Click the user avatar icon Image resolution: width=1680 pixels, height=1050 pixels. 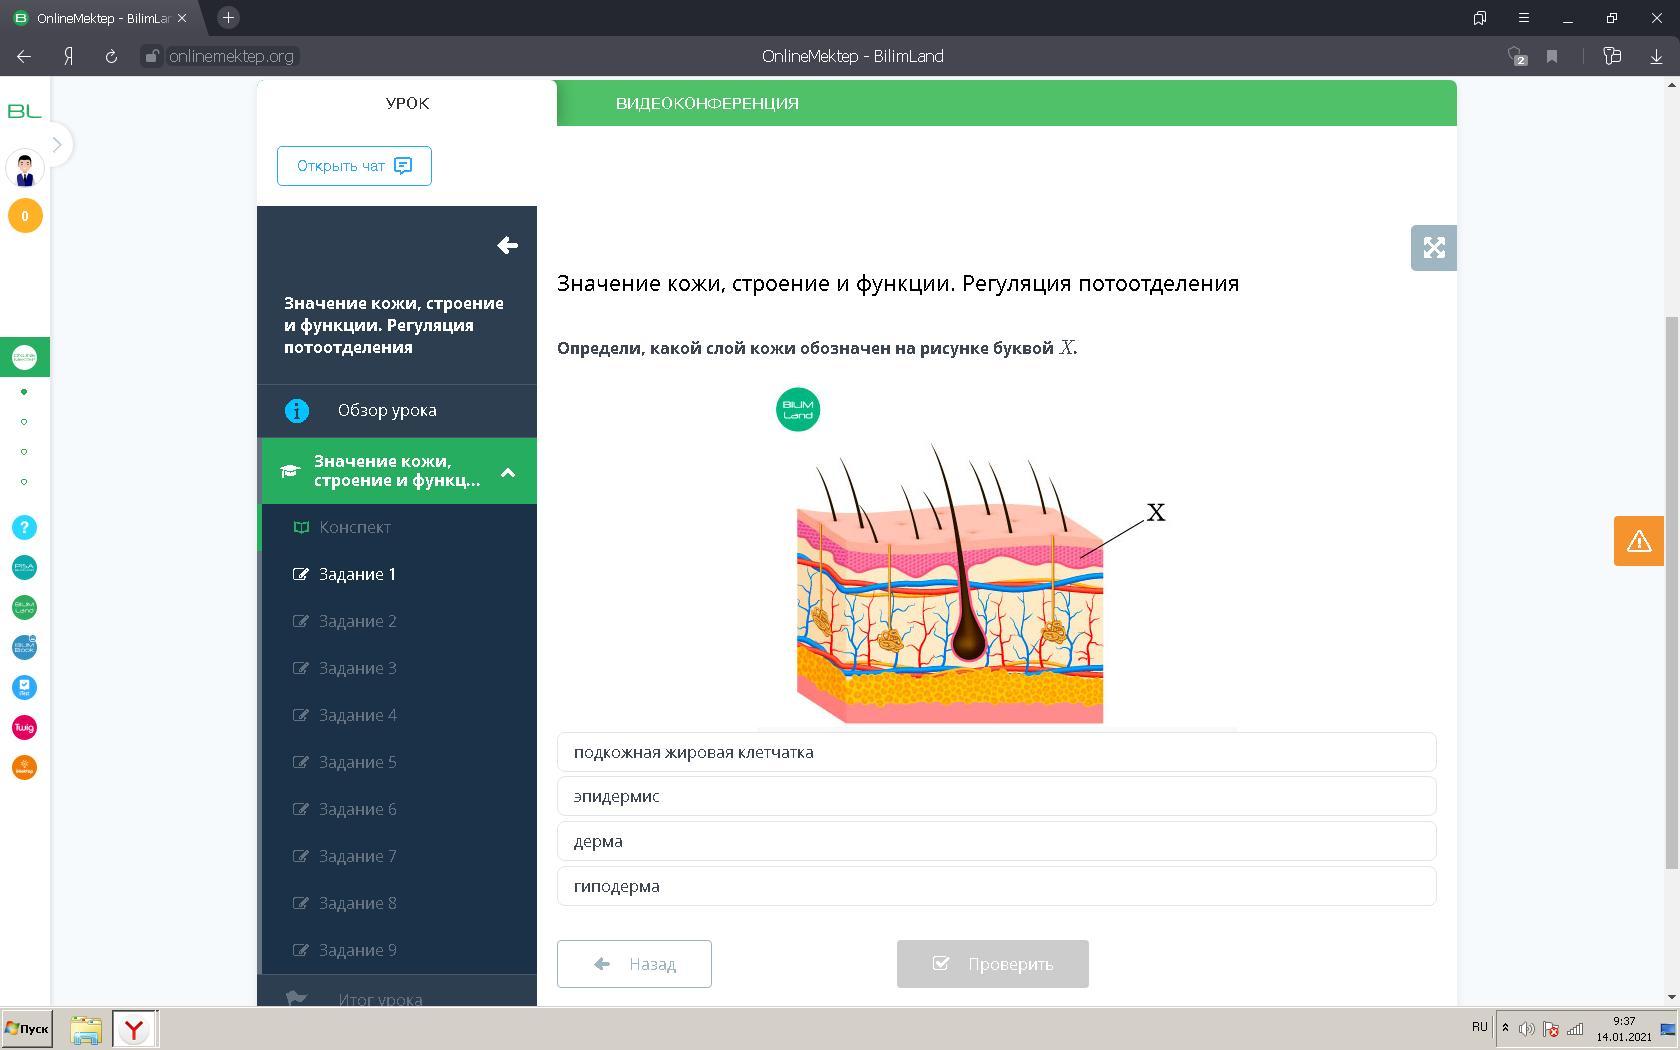click(x=24, y=169)
